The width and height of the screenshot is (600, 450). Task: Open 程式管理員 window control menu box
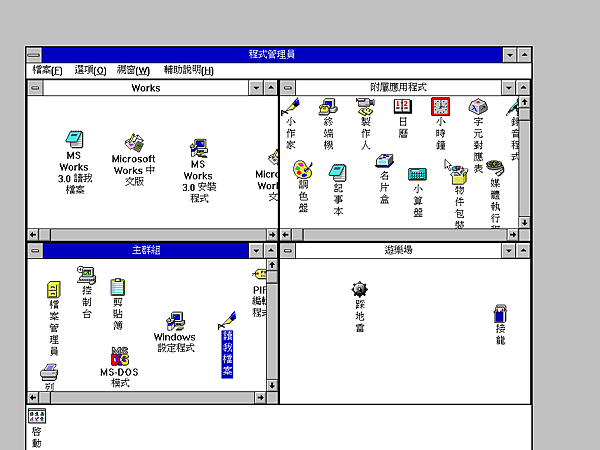tap(34, 55)
